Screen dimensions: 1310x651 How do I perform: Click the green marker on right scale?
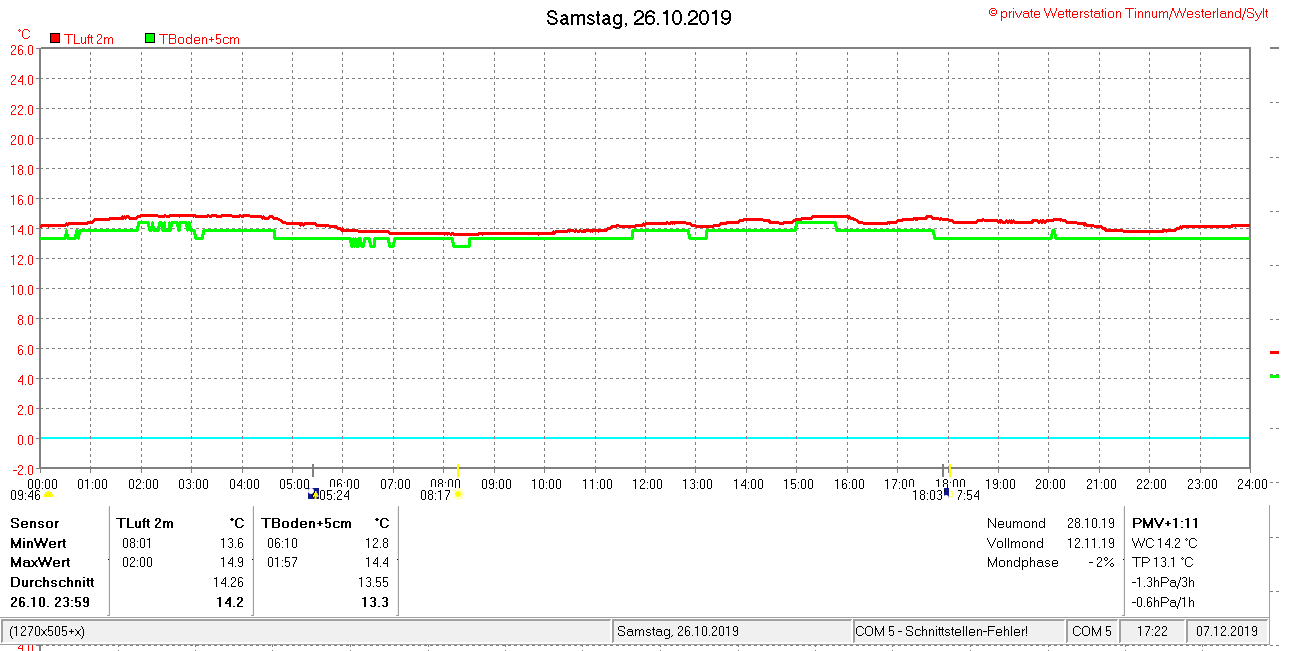(1274, 376)
